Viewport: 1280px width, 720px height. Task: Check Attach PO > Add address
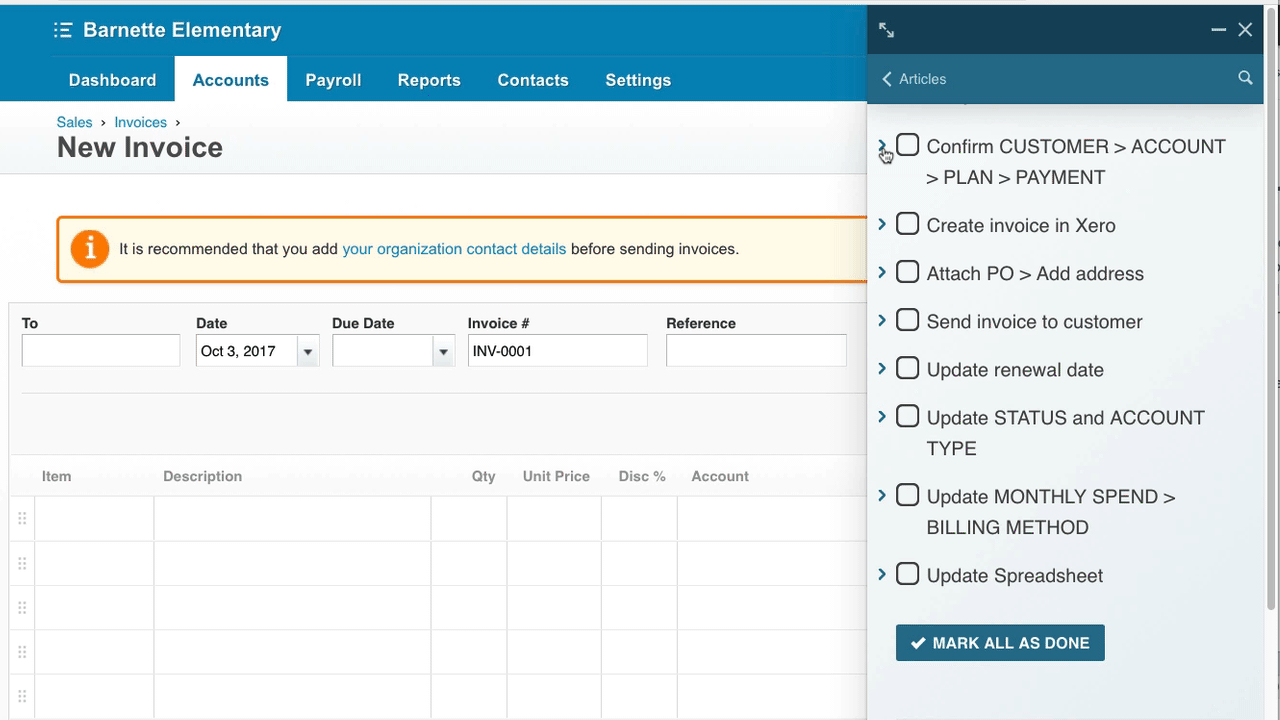point(907,272)
